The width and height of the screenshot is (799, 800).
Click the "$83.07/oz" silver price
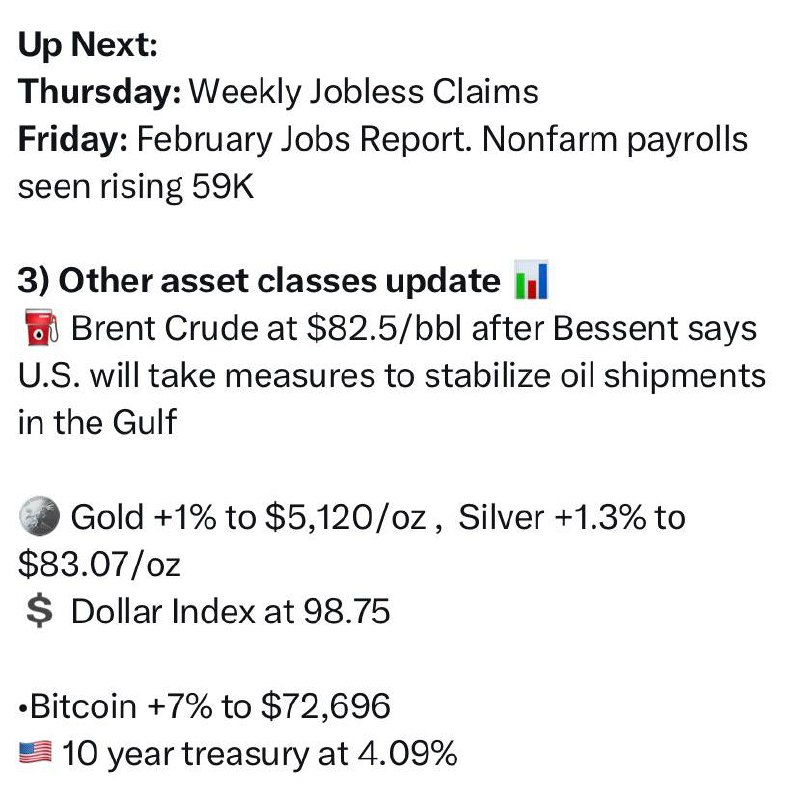[x=99, y=564]
